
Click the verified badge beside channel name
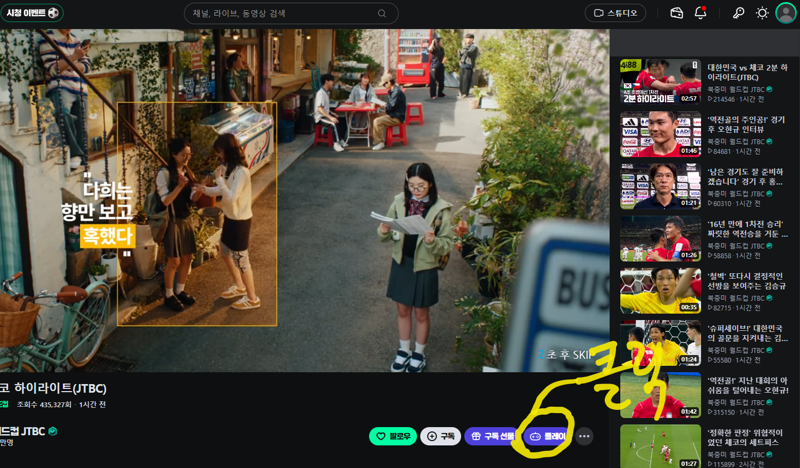(x=53, y=431)
